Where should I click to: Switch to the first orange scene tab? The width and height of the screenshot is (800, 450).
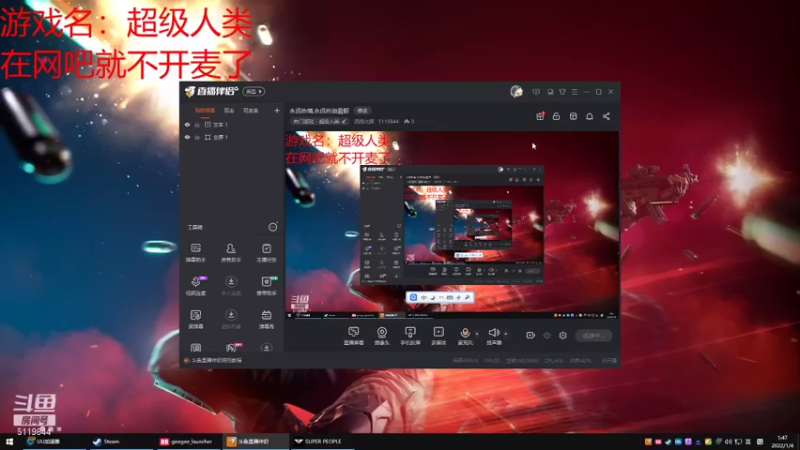click(x=205, y=110)
